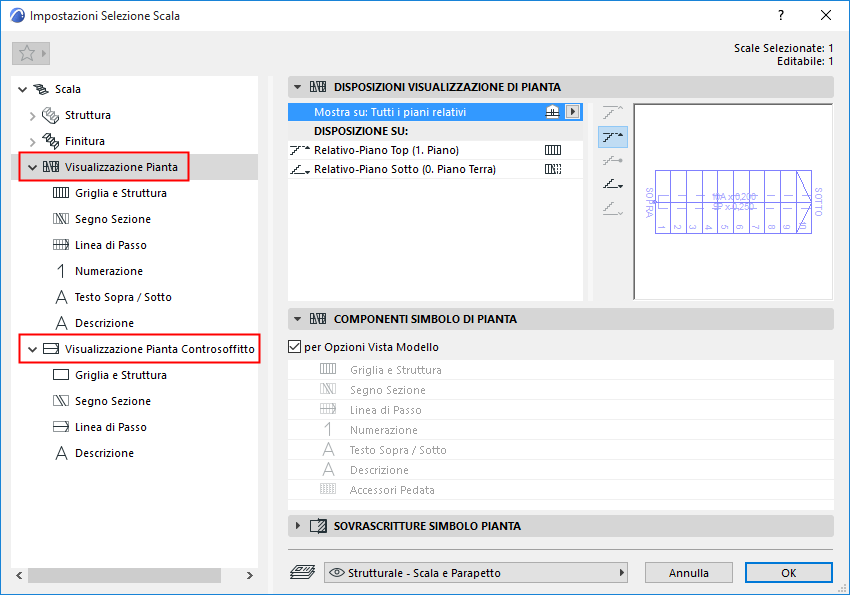Image resolution: width=850 pixels, height=595 pixels.
Task: Open Segno Sezione under Controsoffitto
Action: pyautogui.click(x=113, y=401)
